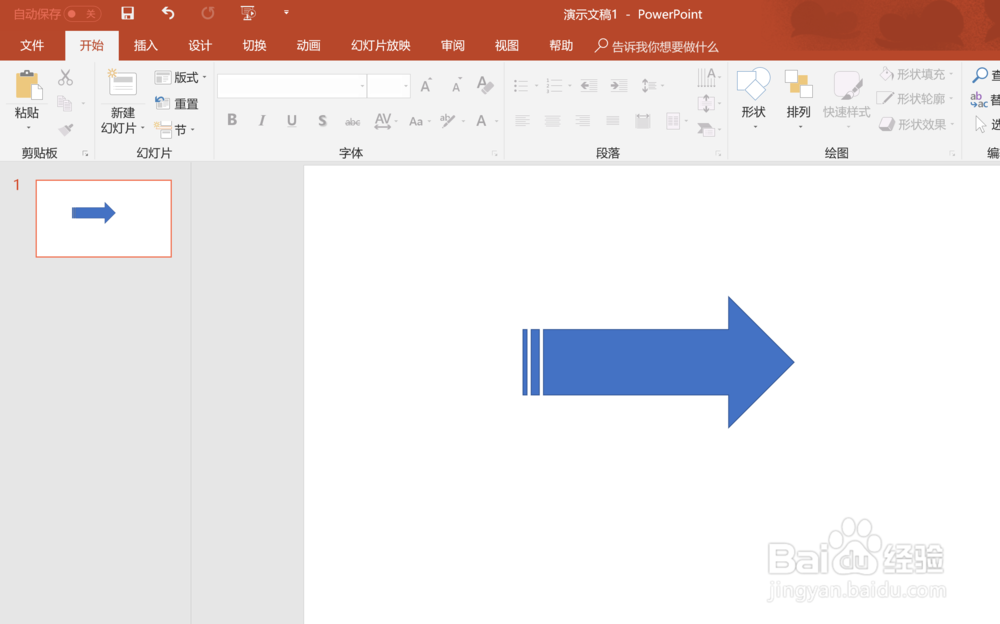Open the 设计 (Design) ribbon tab

pos(199,45)
